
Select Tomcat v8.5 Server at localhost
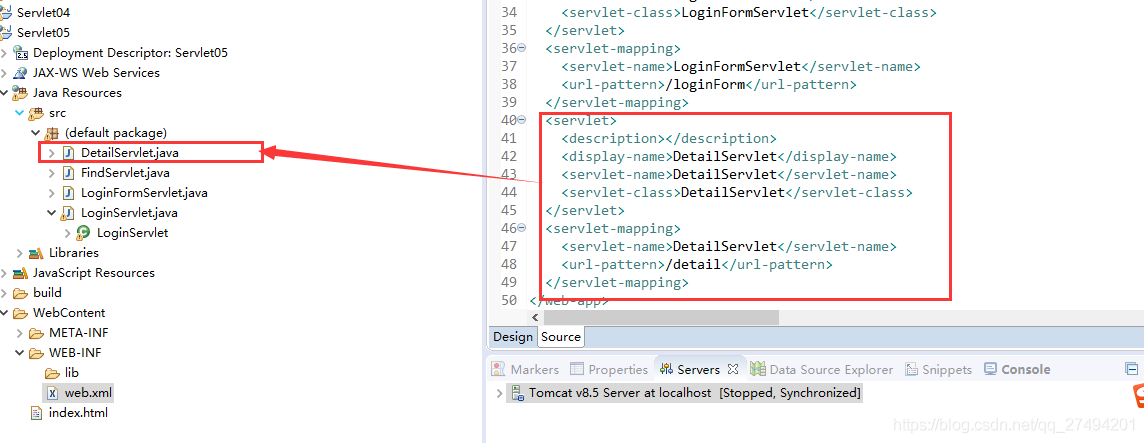[x=695, y=393]
